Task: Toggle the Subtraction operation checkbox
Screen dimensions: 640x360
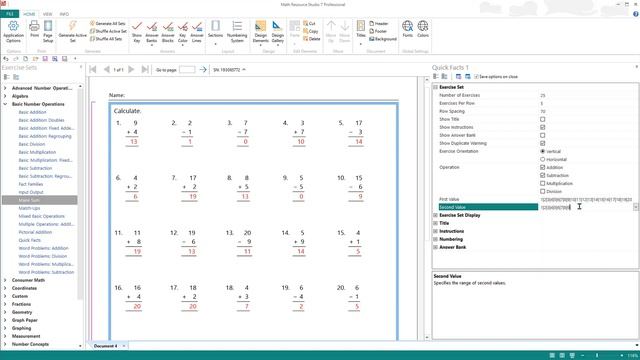Action: [542, 175]
